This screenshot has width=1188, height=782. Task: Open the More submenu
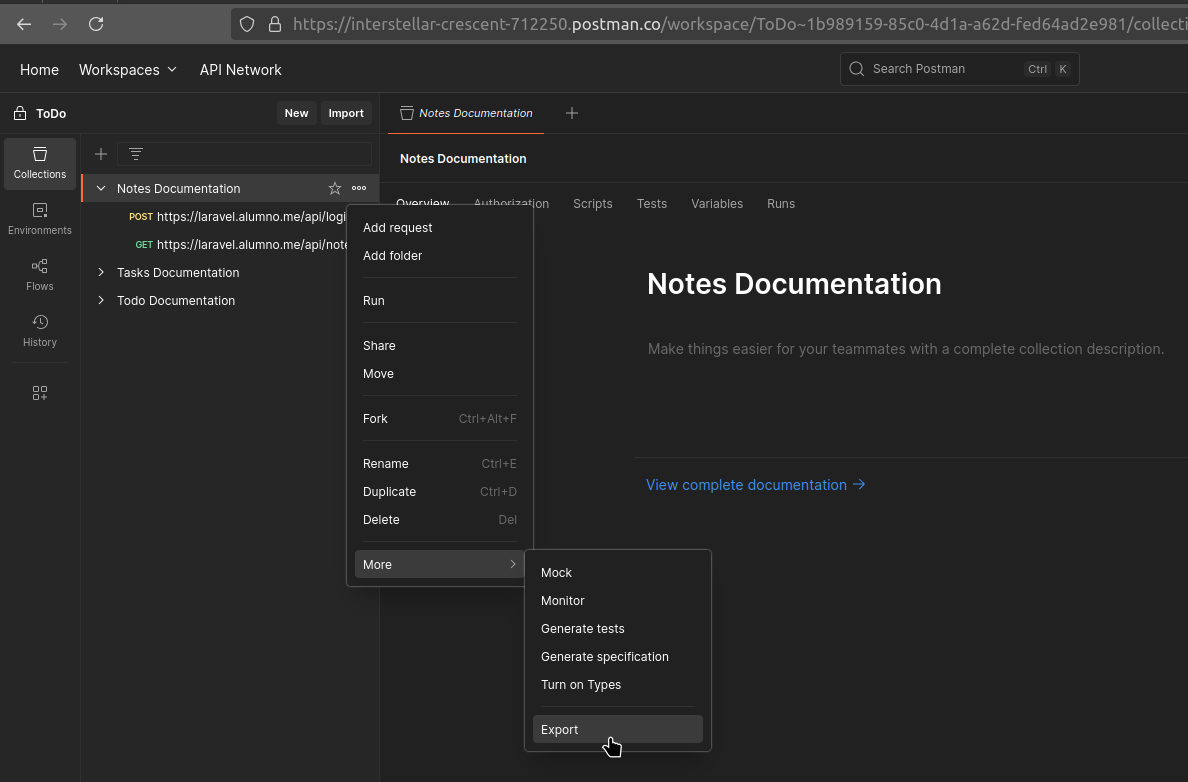pos(439,565)
